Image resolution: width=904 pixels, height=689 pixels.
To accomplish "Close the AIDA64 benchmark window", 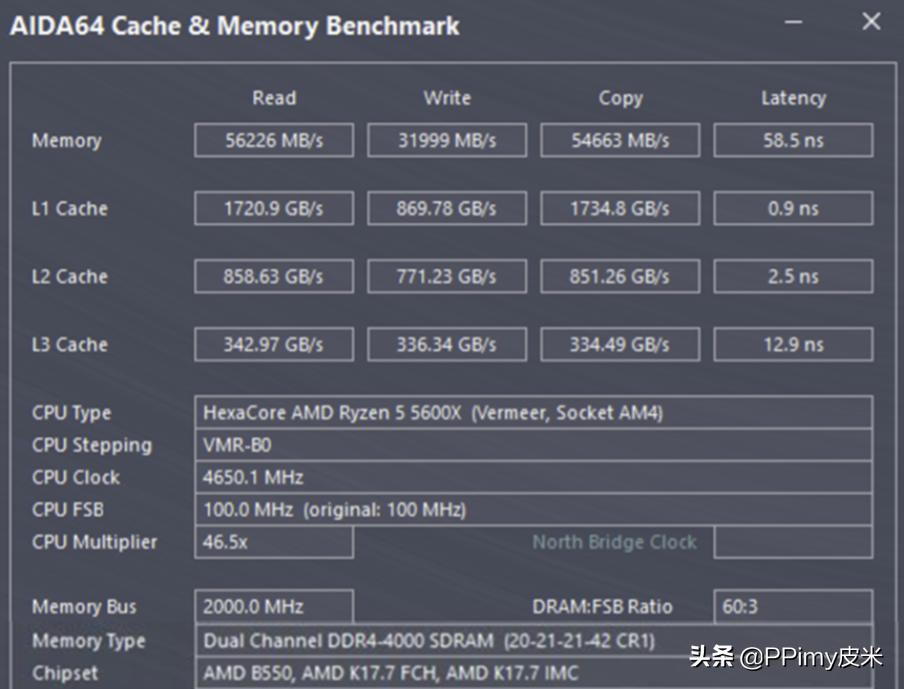I will point(871,22).
